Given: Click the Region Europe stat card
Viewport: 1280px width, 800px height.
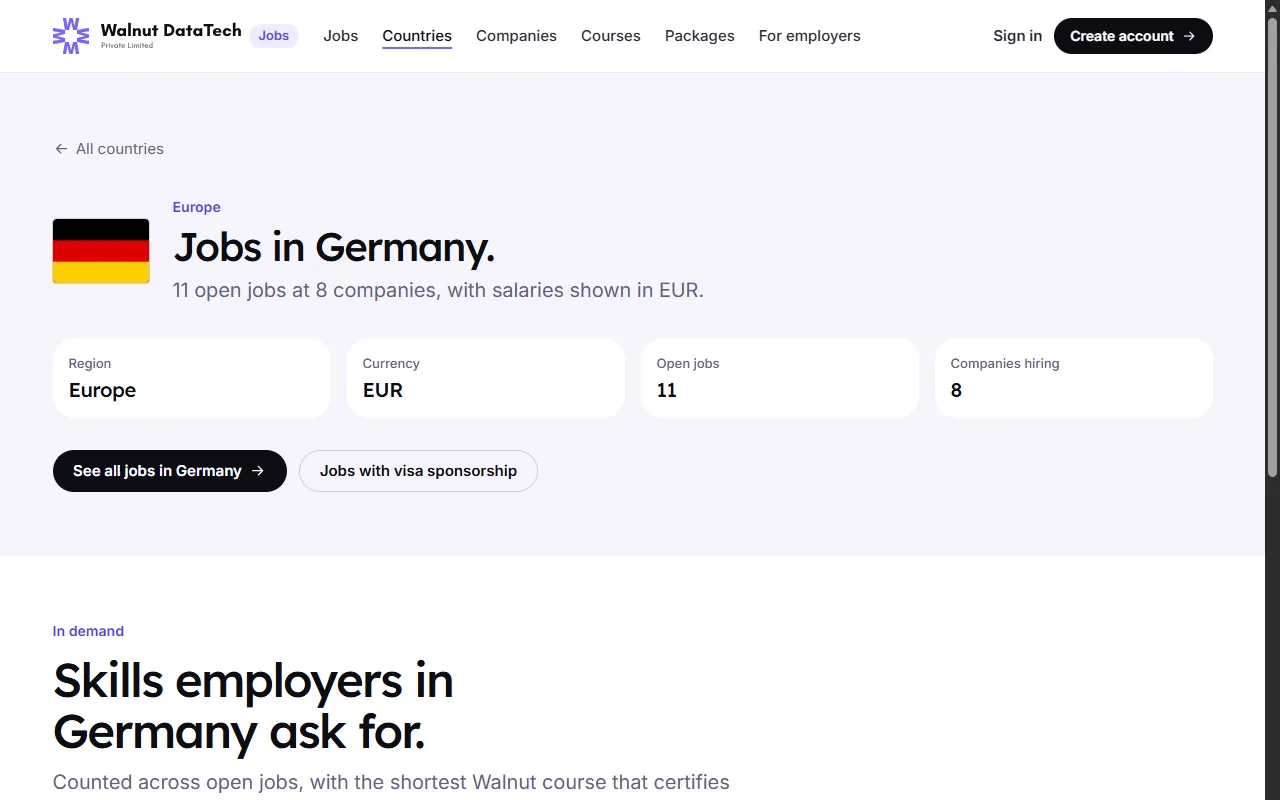Looking at the screenshot, I should [x=192, y=378].
